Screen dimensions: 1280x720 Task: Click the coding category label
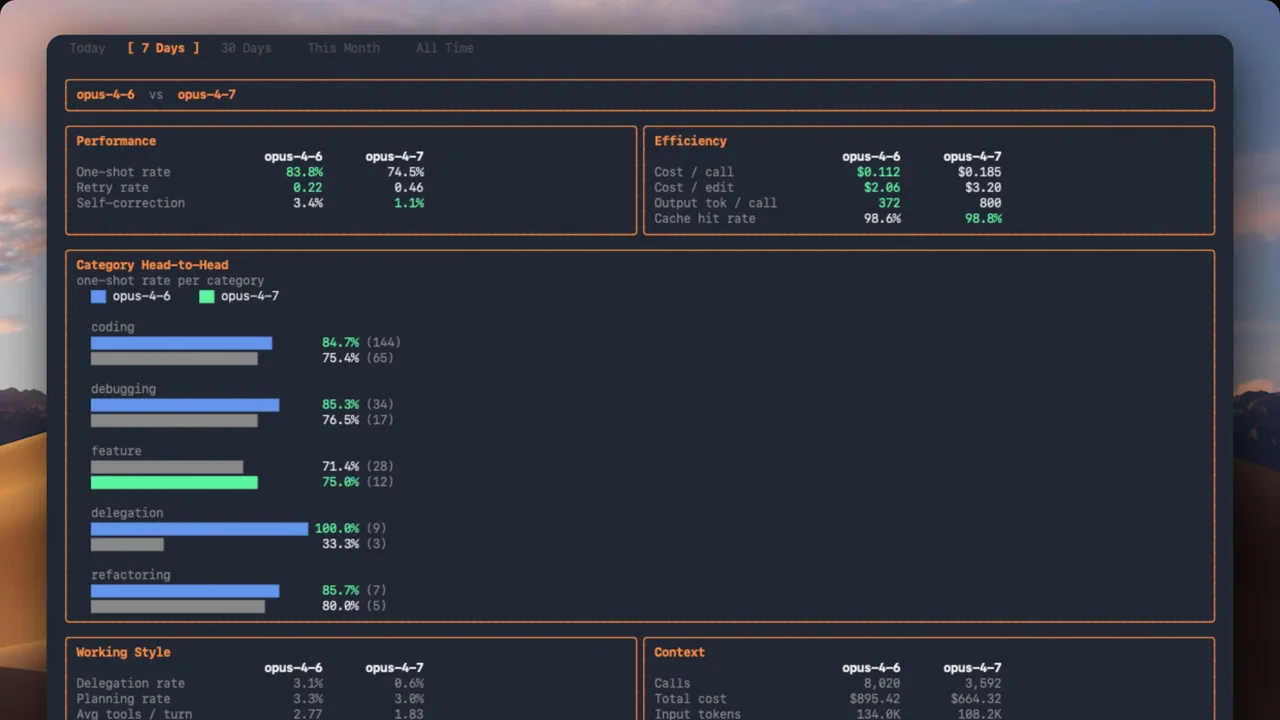click(x=112, y=327)
